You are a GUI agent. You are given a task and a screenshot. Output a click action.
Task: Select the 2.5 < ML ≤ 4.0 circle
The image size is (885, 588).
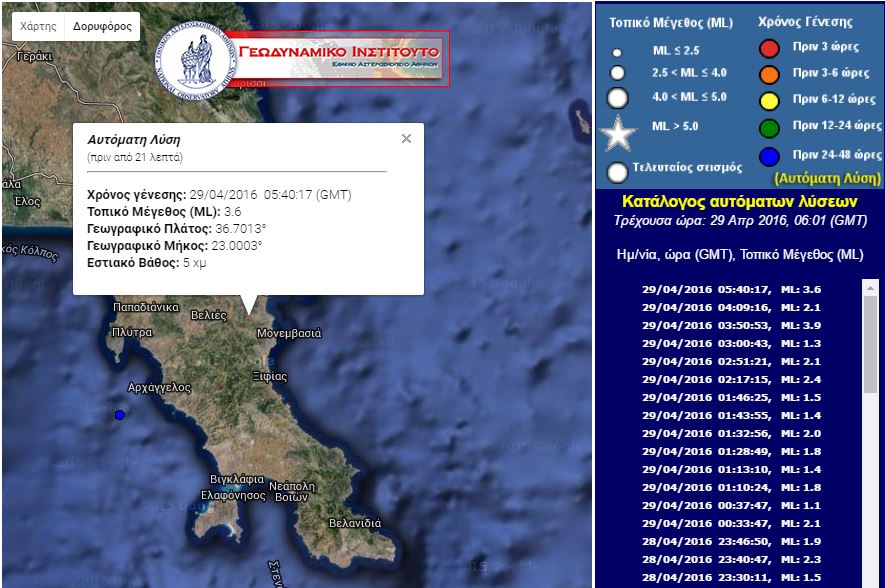point(616,74)
